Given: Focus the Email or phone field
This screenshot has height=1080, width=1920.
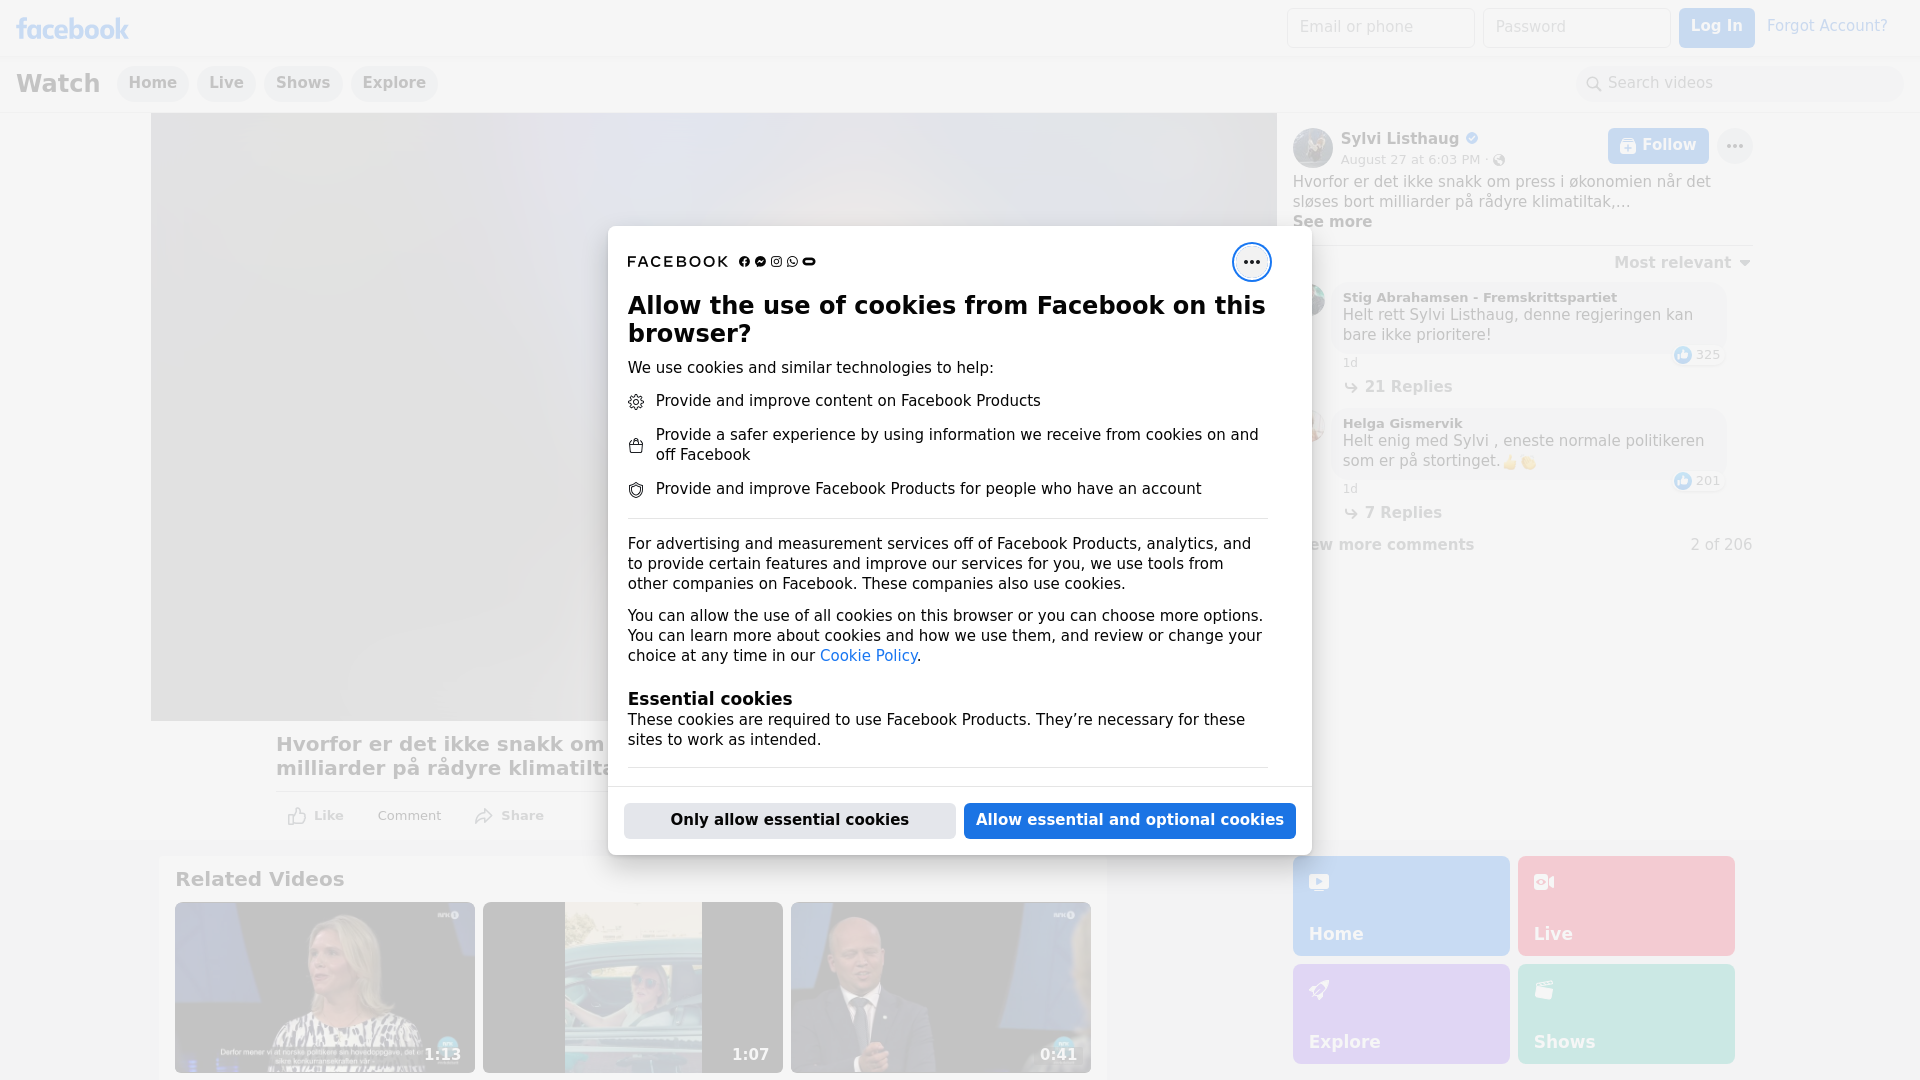Looking at the screenshot, I should point(1381,27).
